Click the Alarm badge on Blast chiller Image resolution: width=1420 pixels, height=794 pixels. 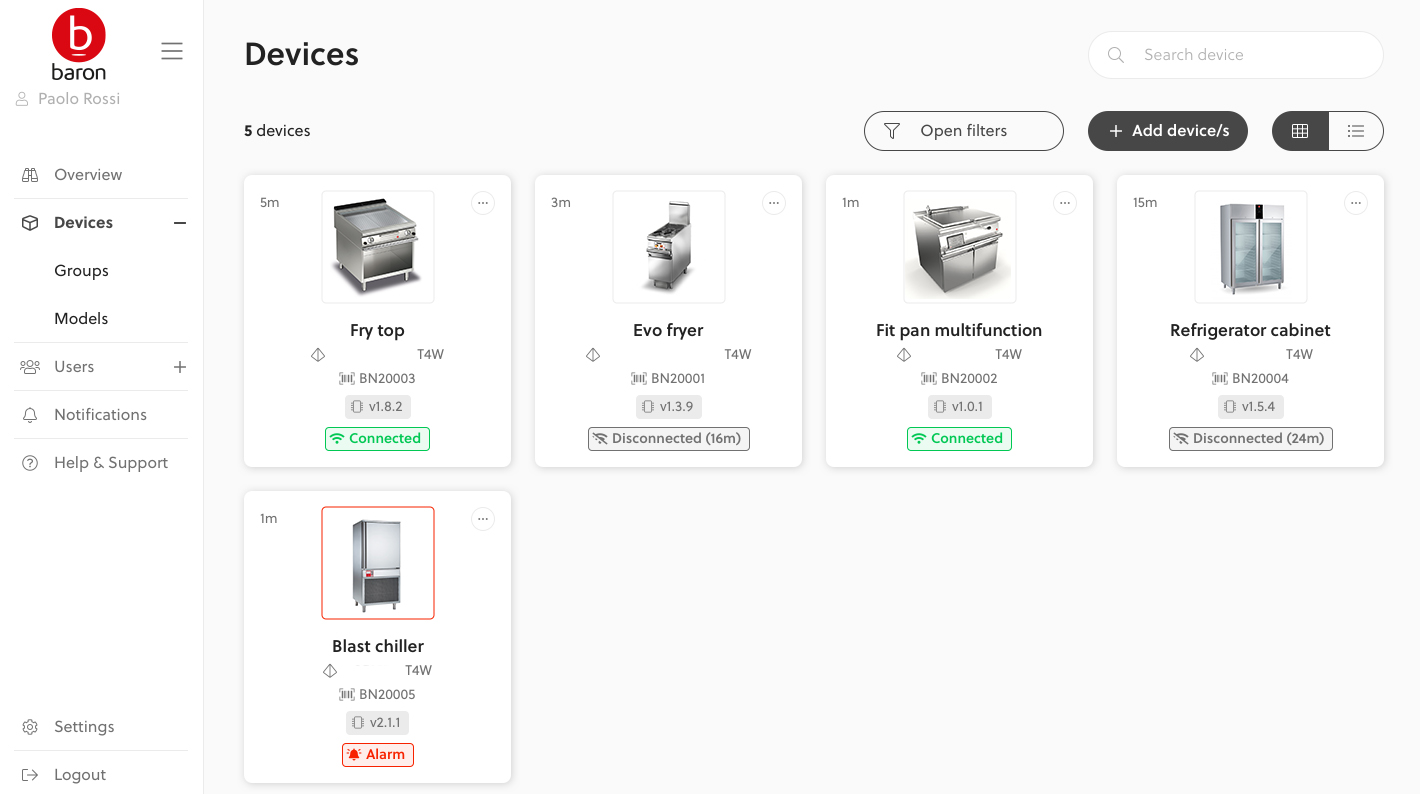(378, 755)
